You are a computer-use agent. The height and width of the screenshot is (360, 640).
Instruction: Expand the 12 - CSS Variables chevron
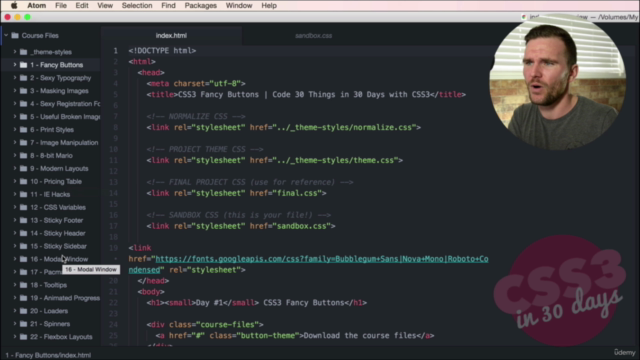pyautogui.click(x=15, y=207)
